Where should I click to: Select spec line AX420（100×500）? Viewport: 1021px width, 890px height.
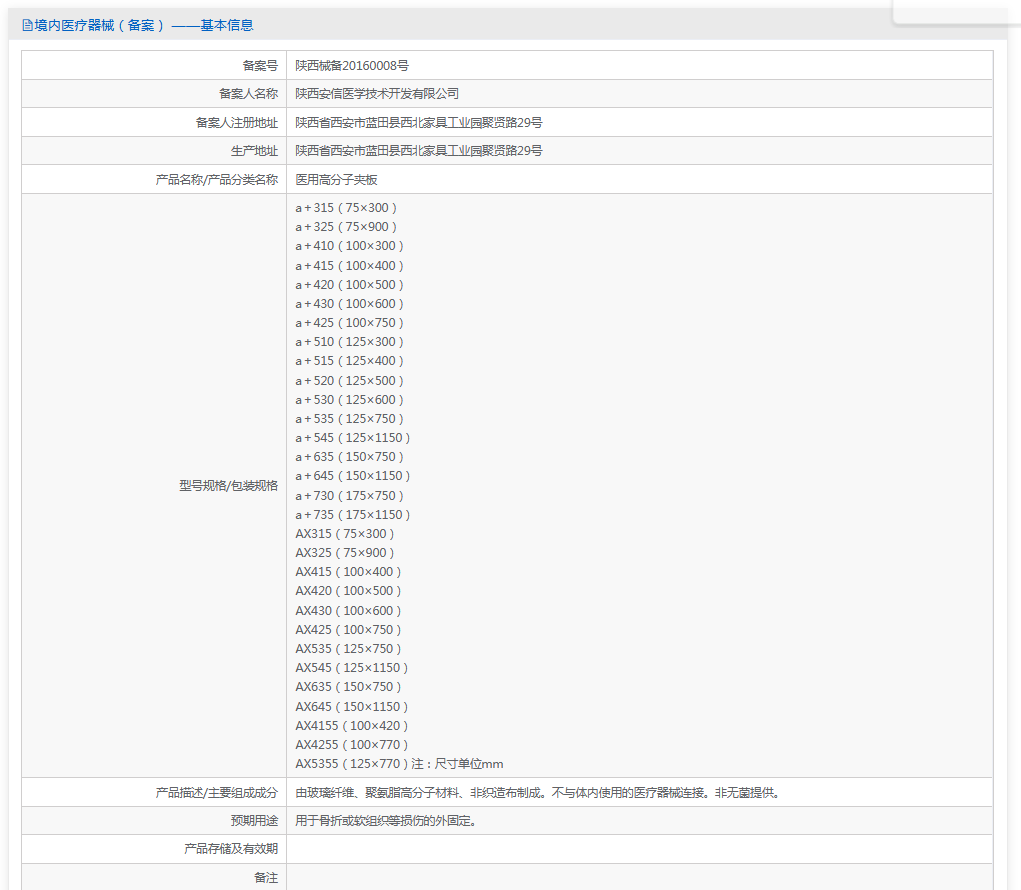[x=348, y=591]
